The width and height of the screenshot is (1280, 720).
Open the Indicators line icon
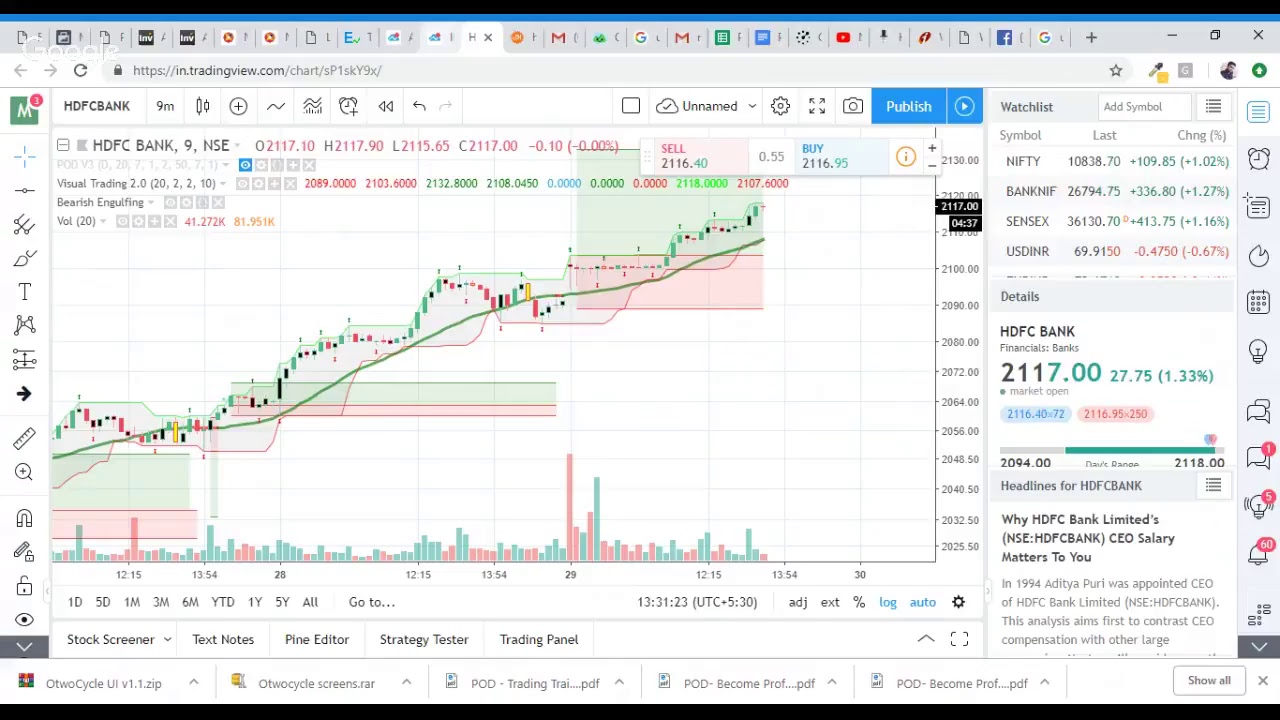pyautogui.click(x=276, y=106)
